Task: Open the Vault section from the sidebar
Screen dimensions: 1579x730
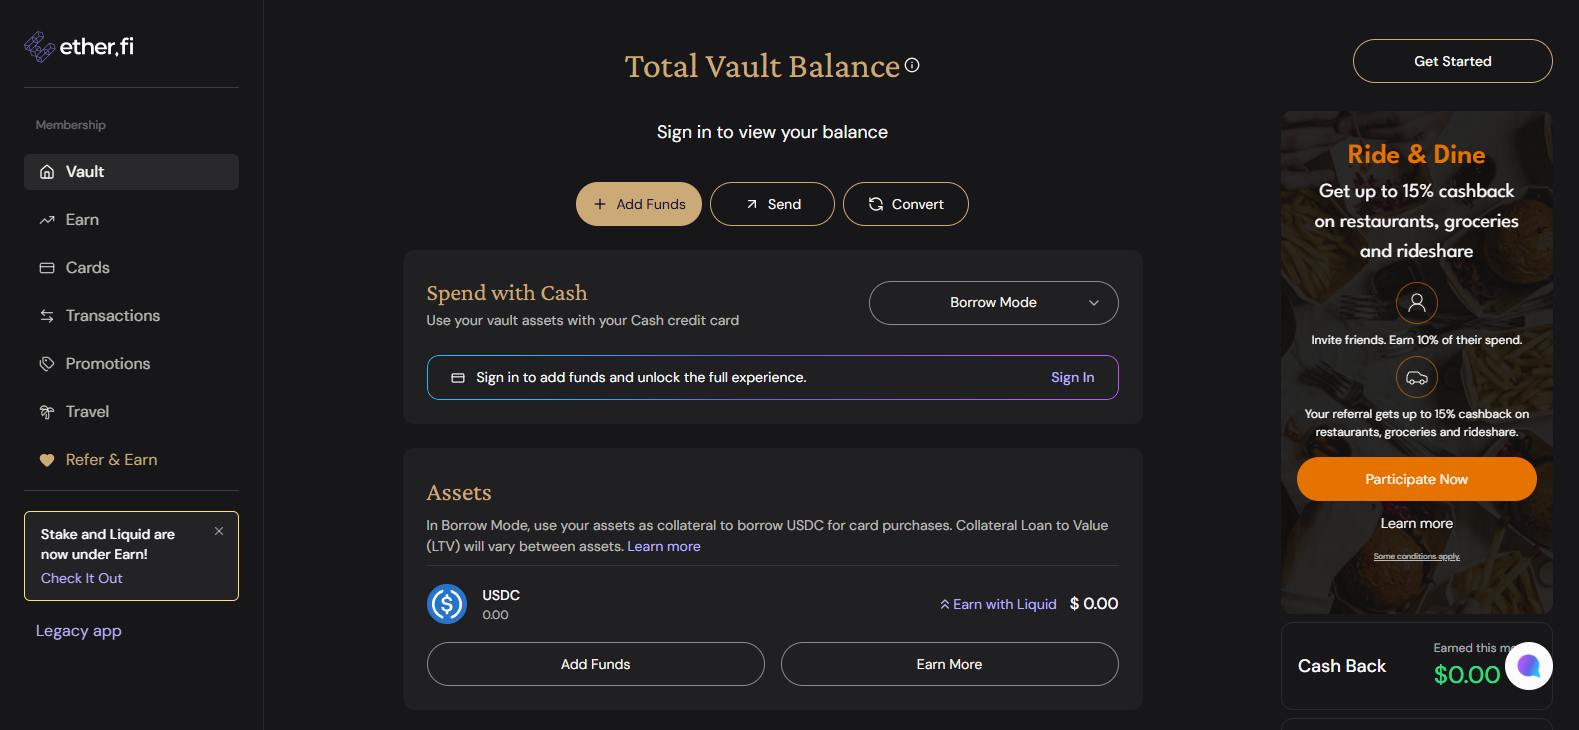Action: 84,171
